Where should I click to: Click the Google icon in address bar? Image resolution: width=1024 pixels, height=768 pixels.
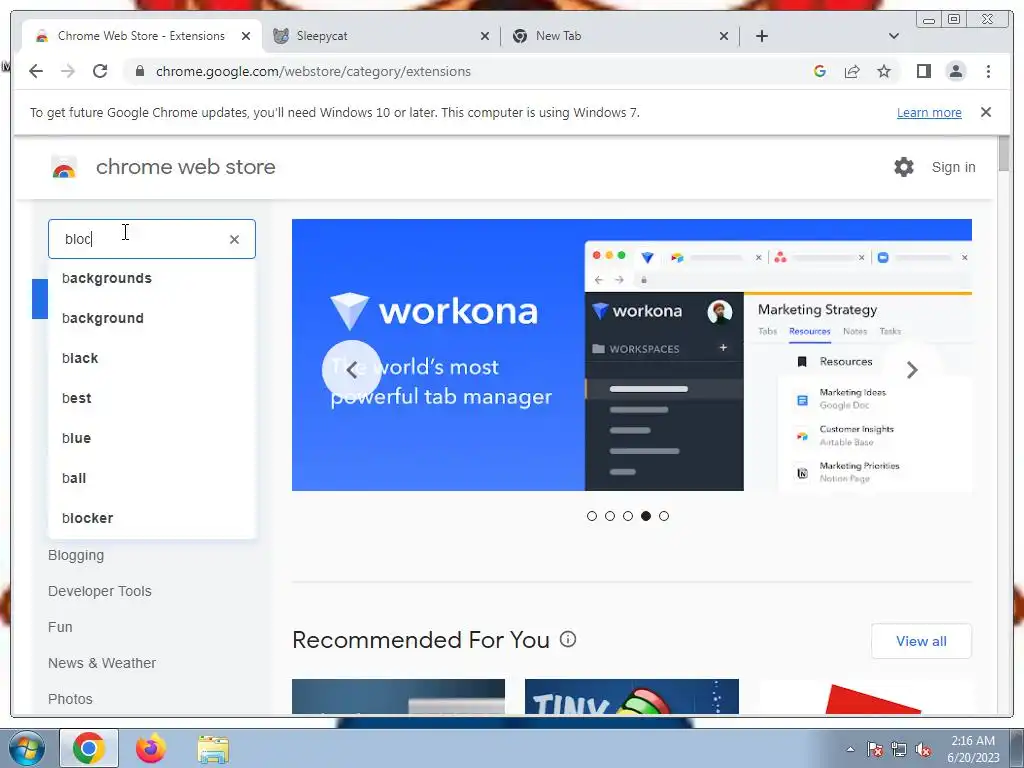(820, 71)
